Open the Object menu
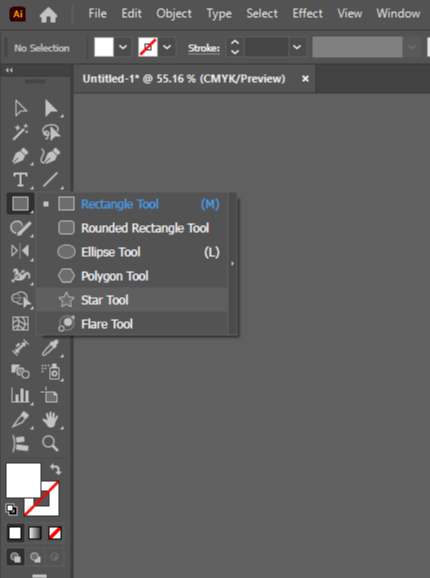The image size is (430, 578). (x=174, y=14)
